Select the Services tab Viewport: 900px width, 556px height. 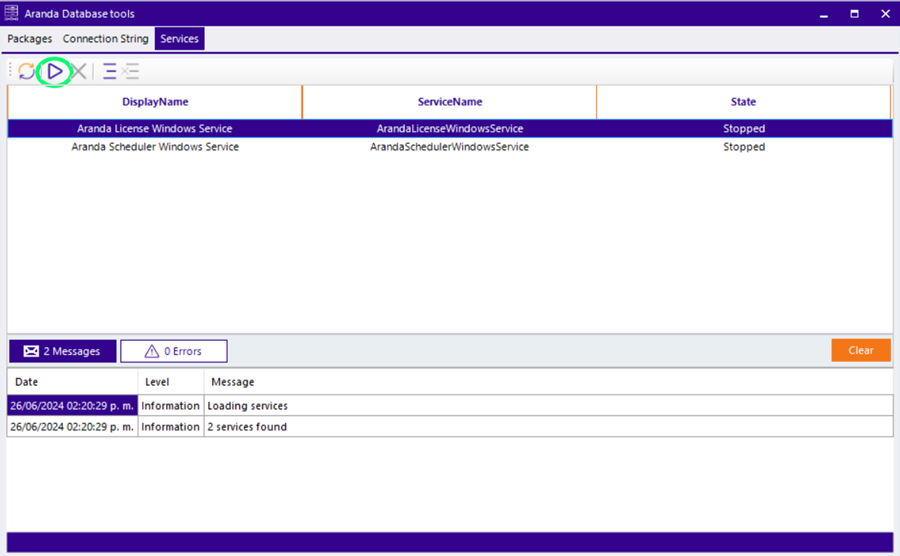(x=179, y=38)
